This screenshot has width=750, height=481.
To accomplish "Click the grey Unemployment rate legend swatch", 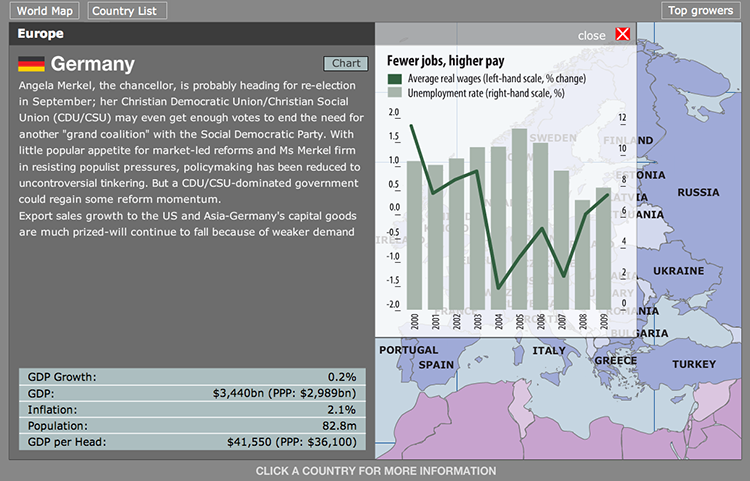I will [395, 93].
